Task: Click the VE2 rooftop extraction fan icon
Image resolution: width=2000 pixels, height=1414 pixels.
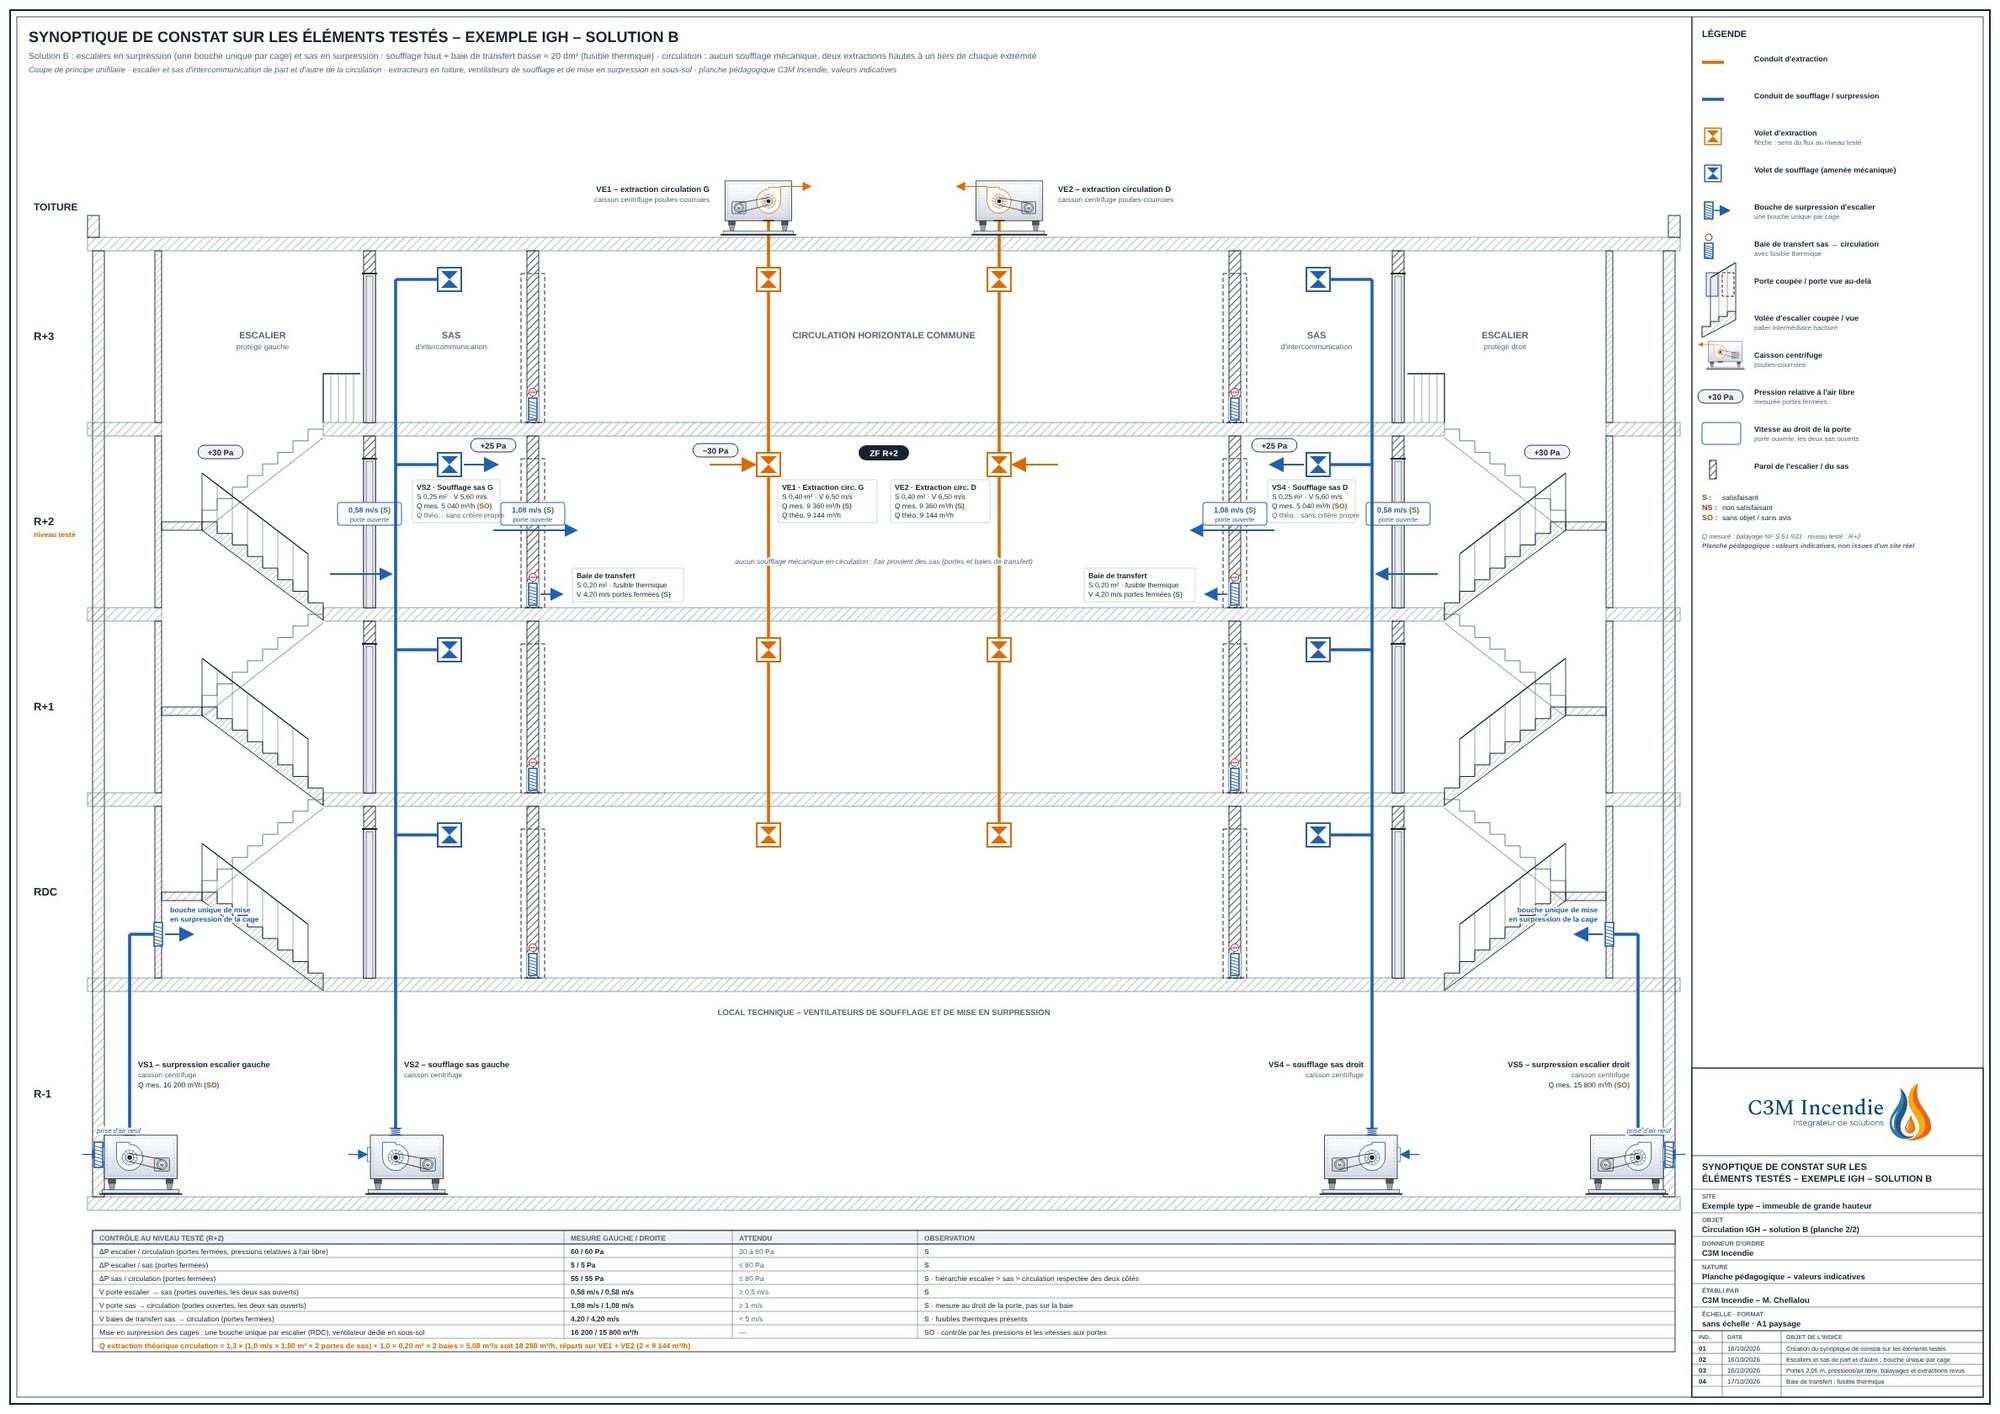Action: tap(1008, 206)
